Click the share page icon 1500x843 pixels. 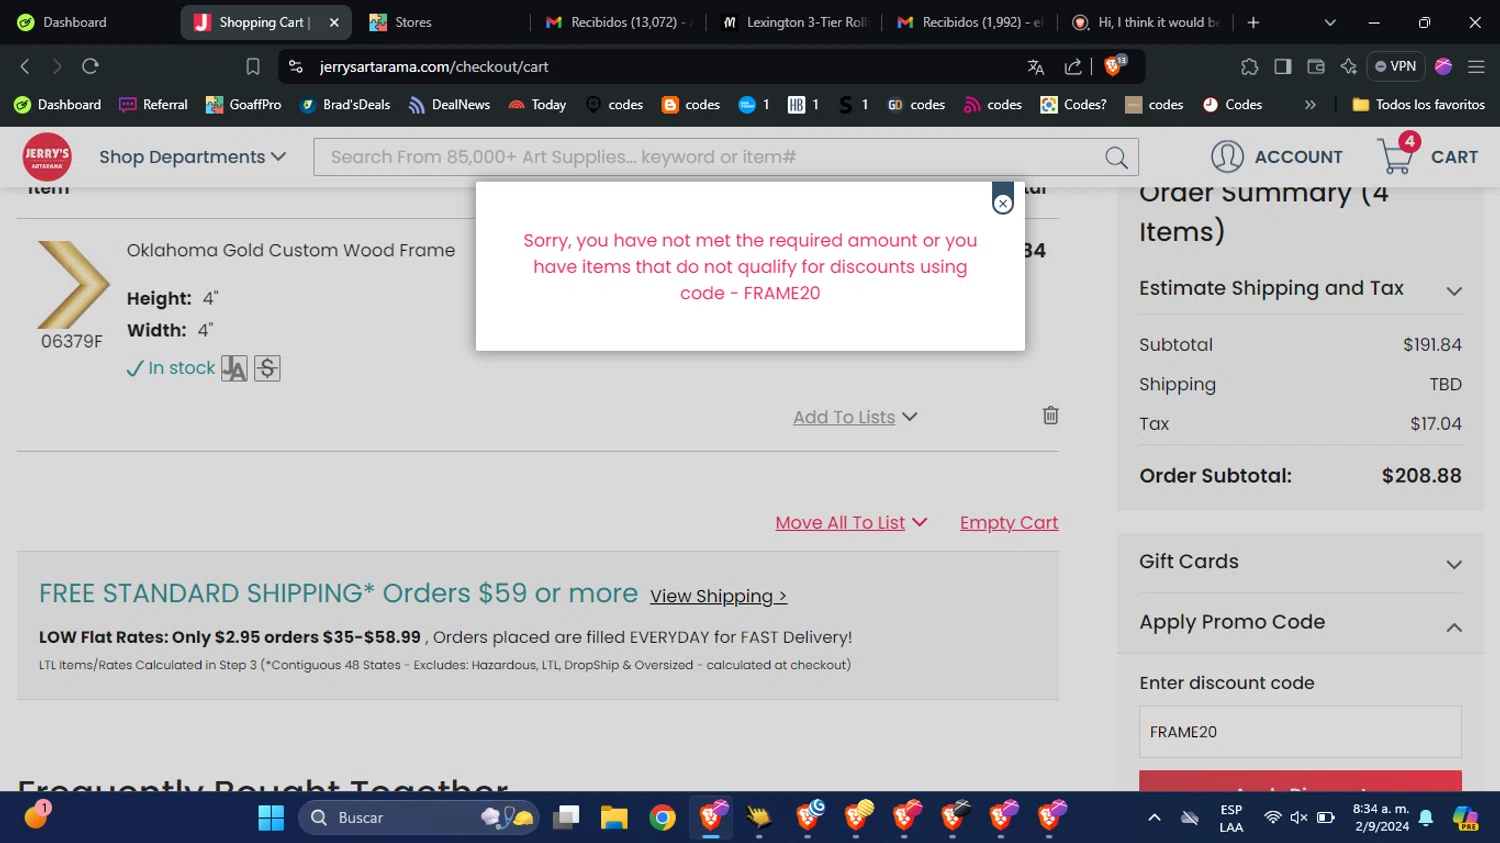pyautogui.click(x=1073, y=67)
